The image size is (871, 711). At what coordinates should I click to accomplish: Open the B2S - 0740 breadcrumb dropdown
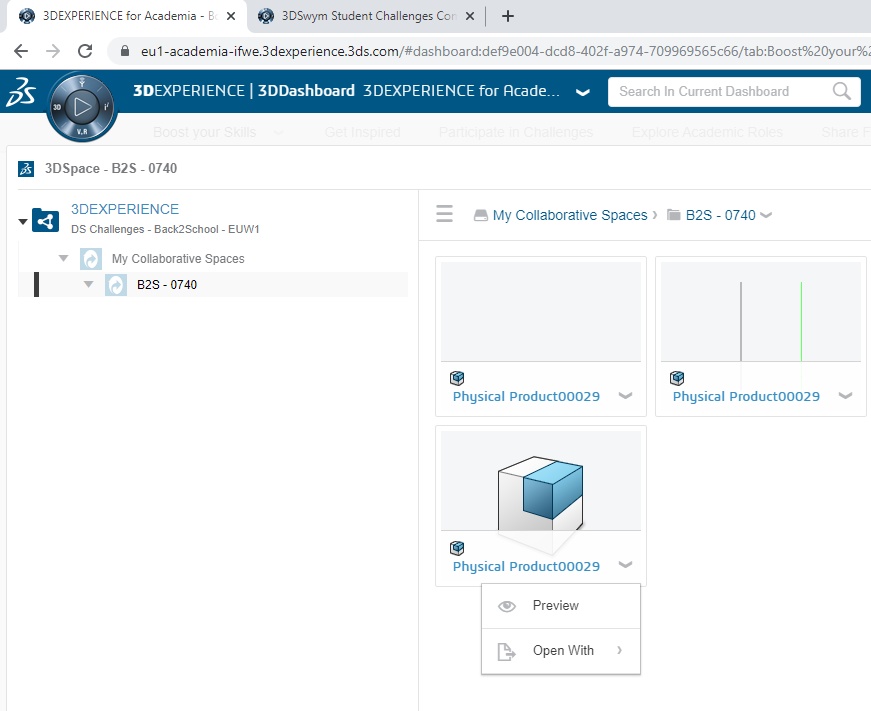click(x=766, y=215)
